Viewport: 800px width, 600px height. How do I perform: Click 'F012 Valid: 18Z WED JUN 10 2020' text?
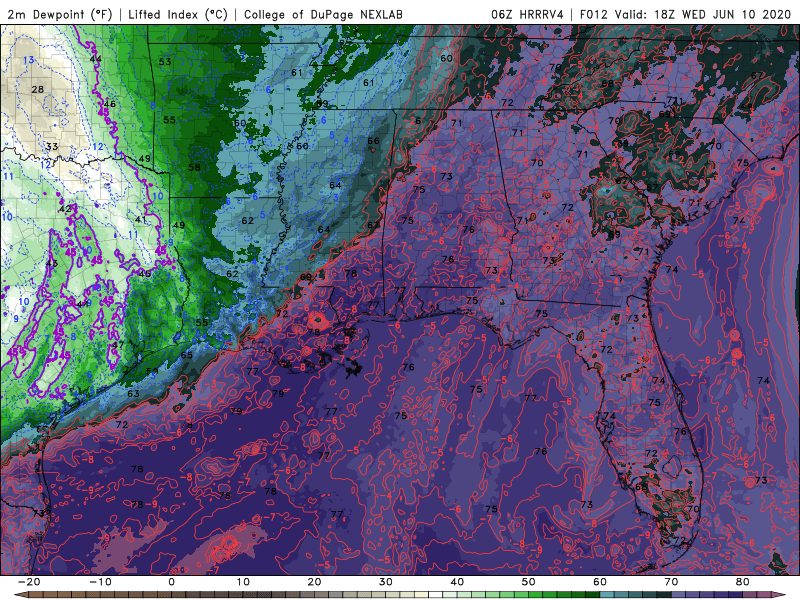685,14
